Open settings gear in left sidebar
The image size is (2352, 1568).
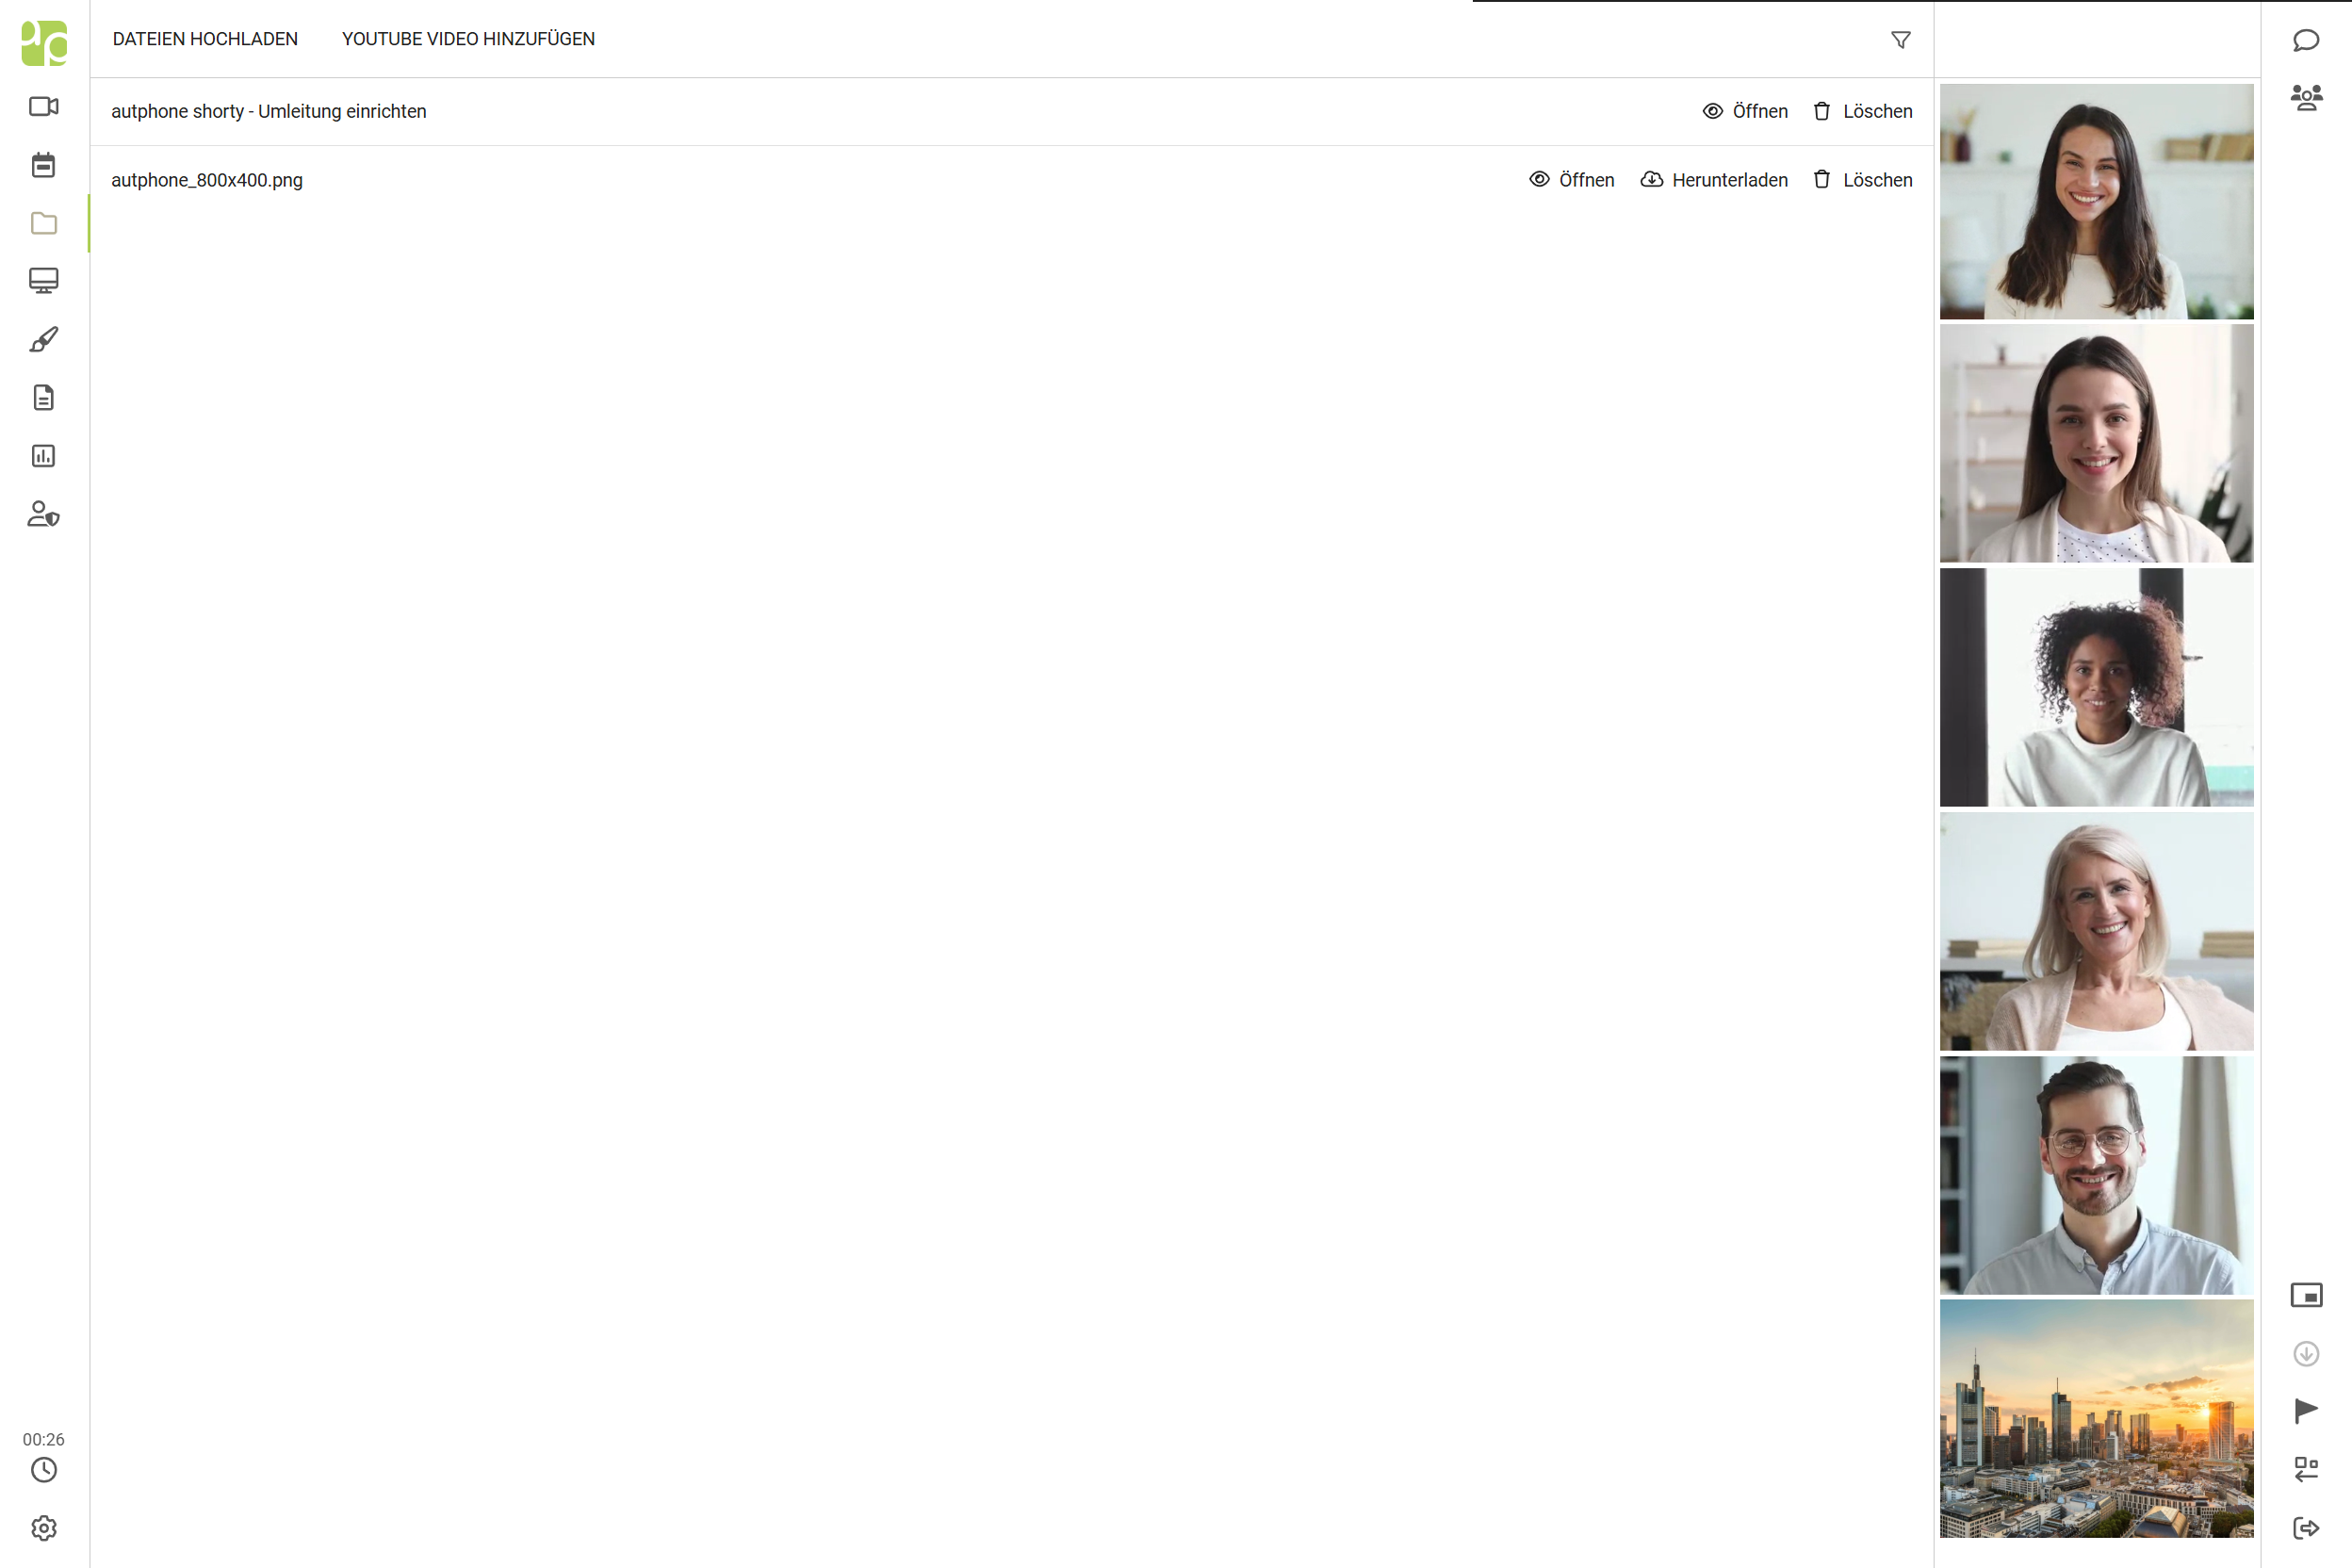(43, 1528)
